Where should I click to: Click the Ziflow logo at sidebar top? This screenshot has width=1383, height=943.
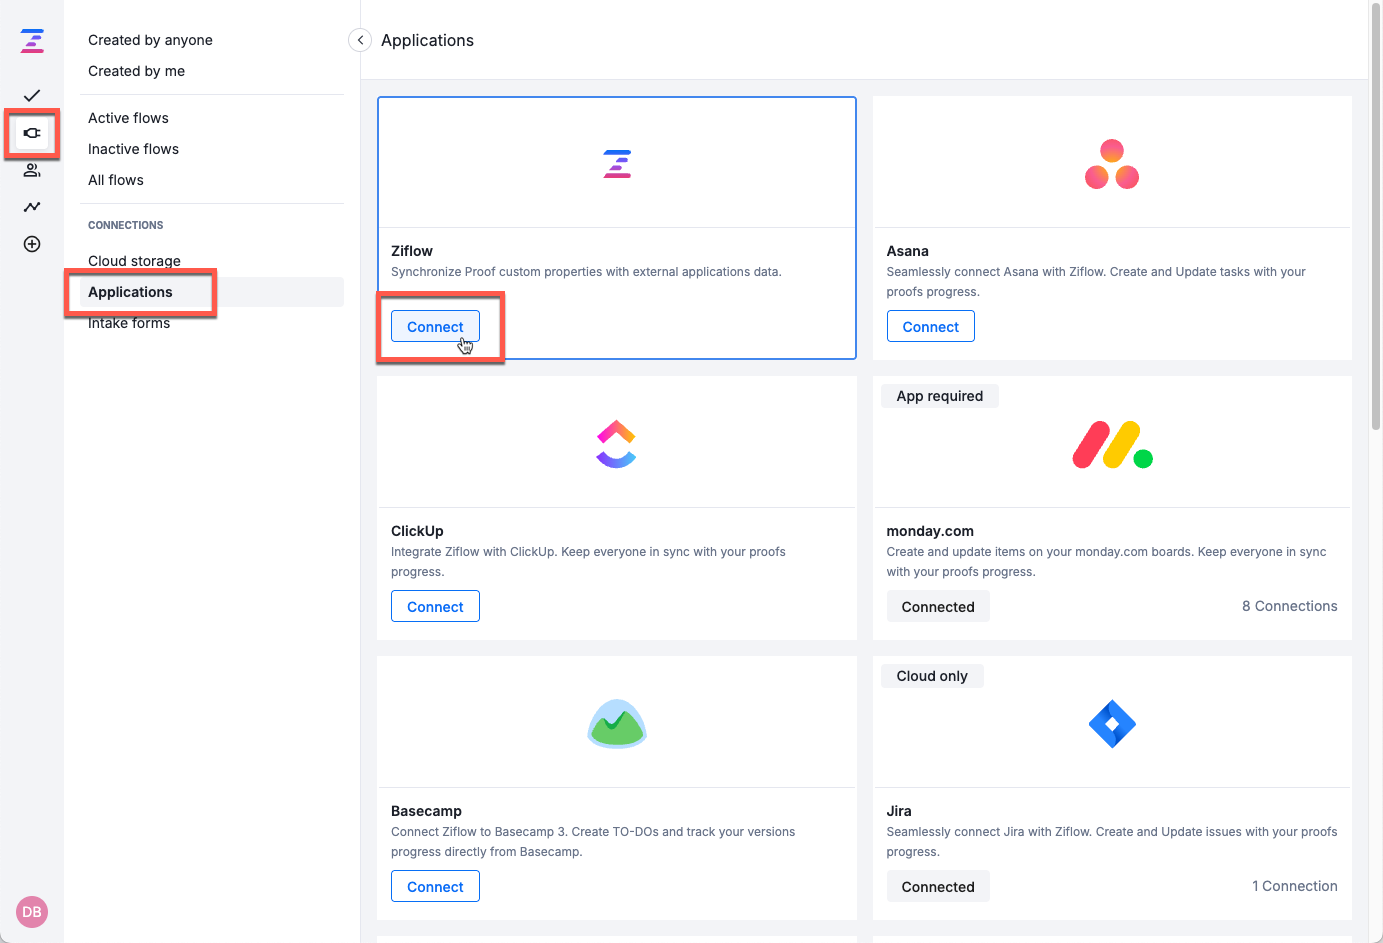31,41
